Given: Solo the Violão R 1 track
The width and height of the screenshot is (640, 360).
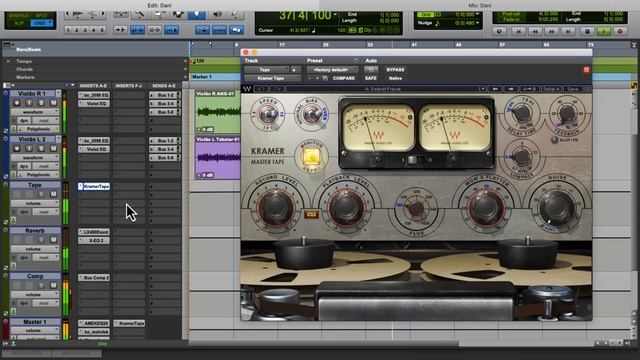Looking at the screenshot, I should [41, 103].
